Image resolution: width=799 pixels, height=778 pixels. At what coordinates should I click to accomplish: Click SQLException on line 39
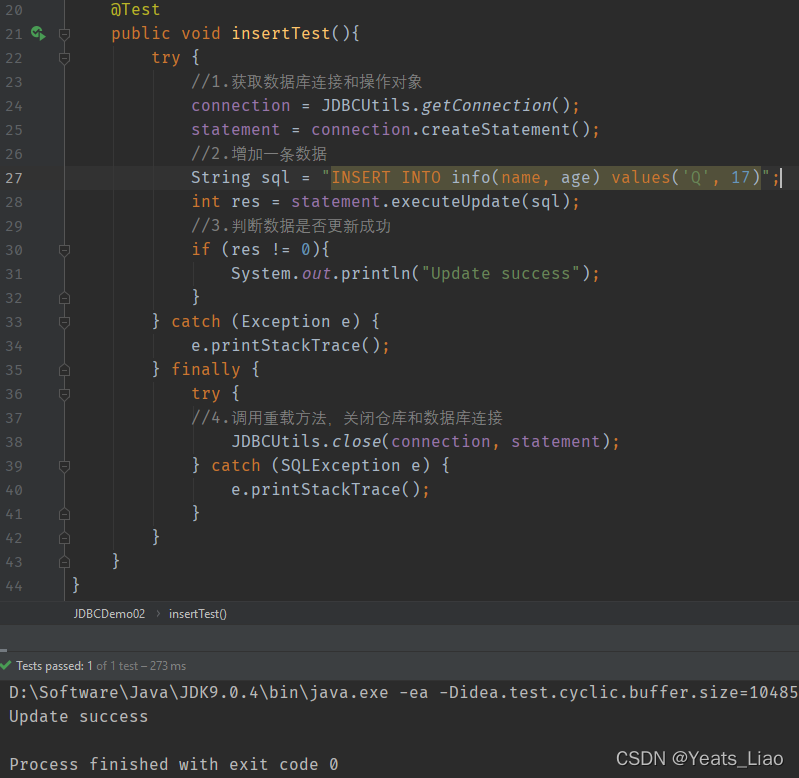pos(340,465)
